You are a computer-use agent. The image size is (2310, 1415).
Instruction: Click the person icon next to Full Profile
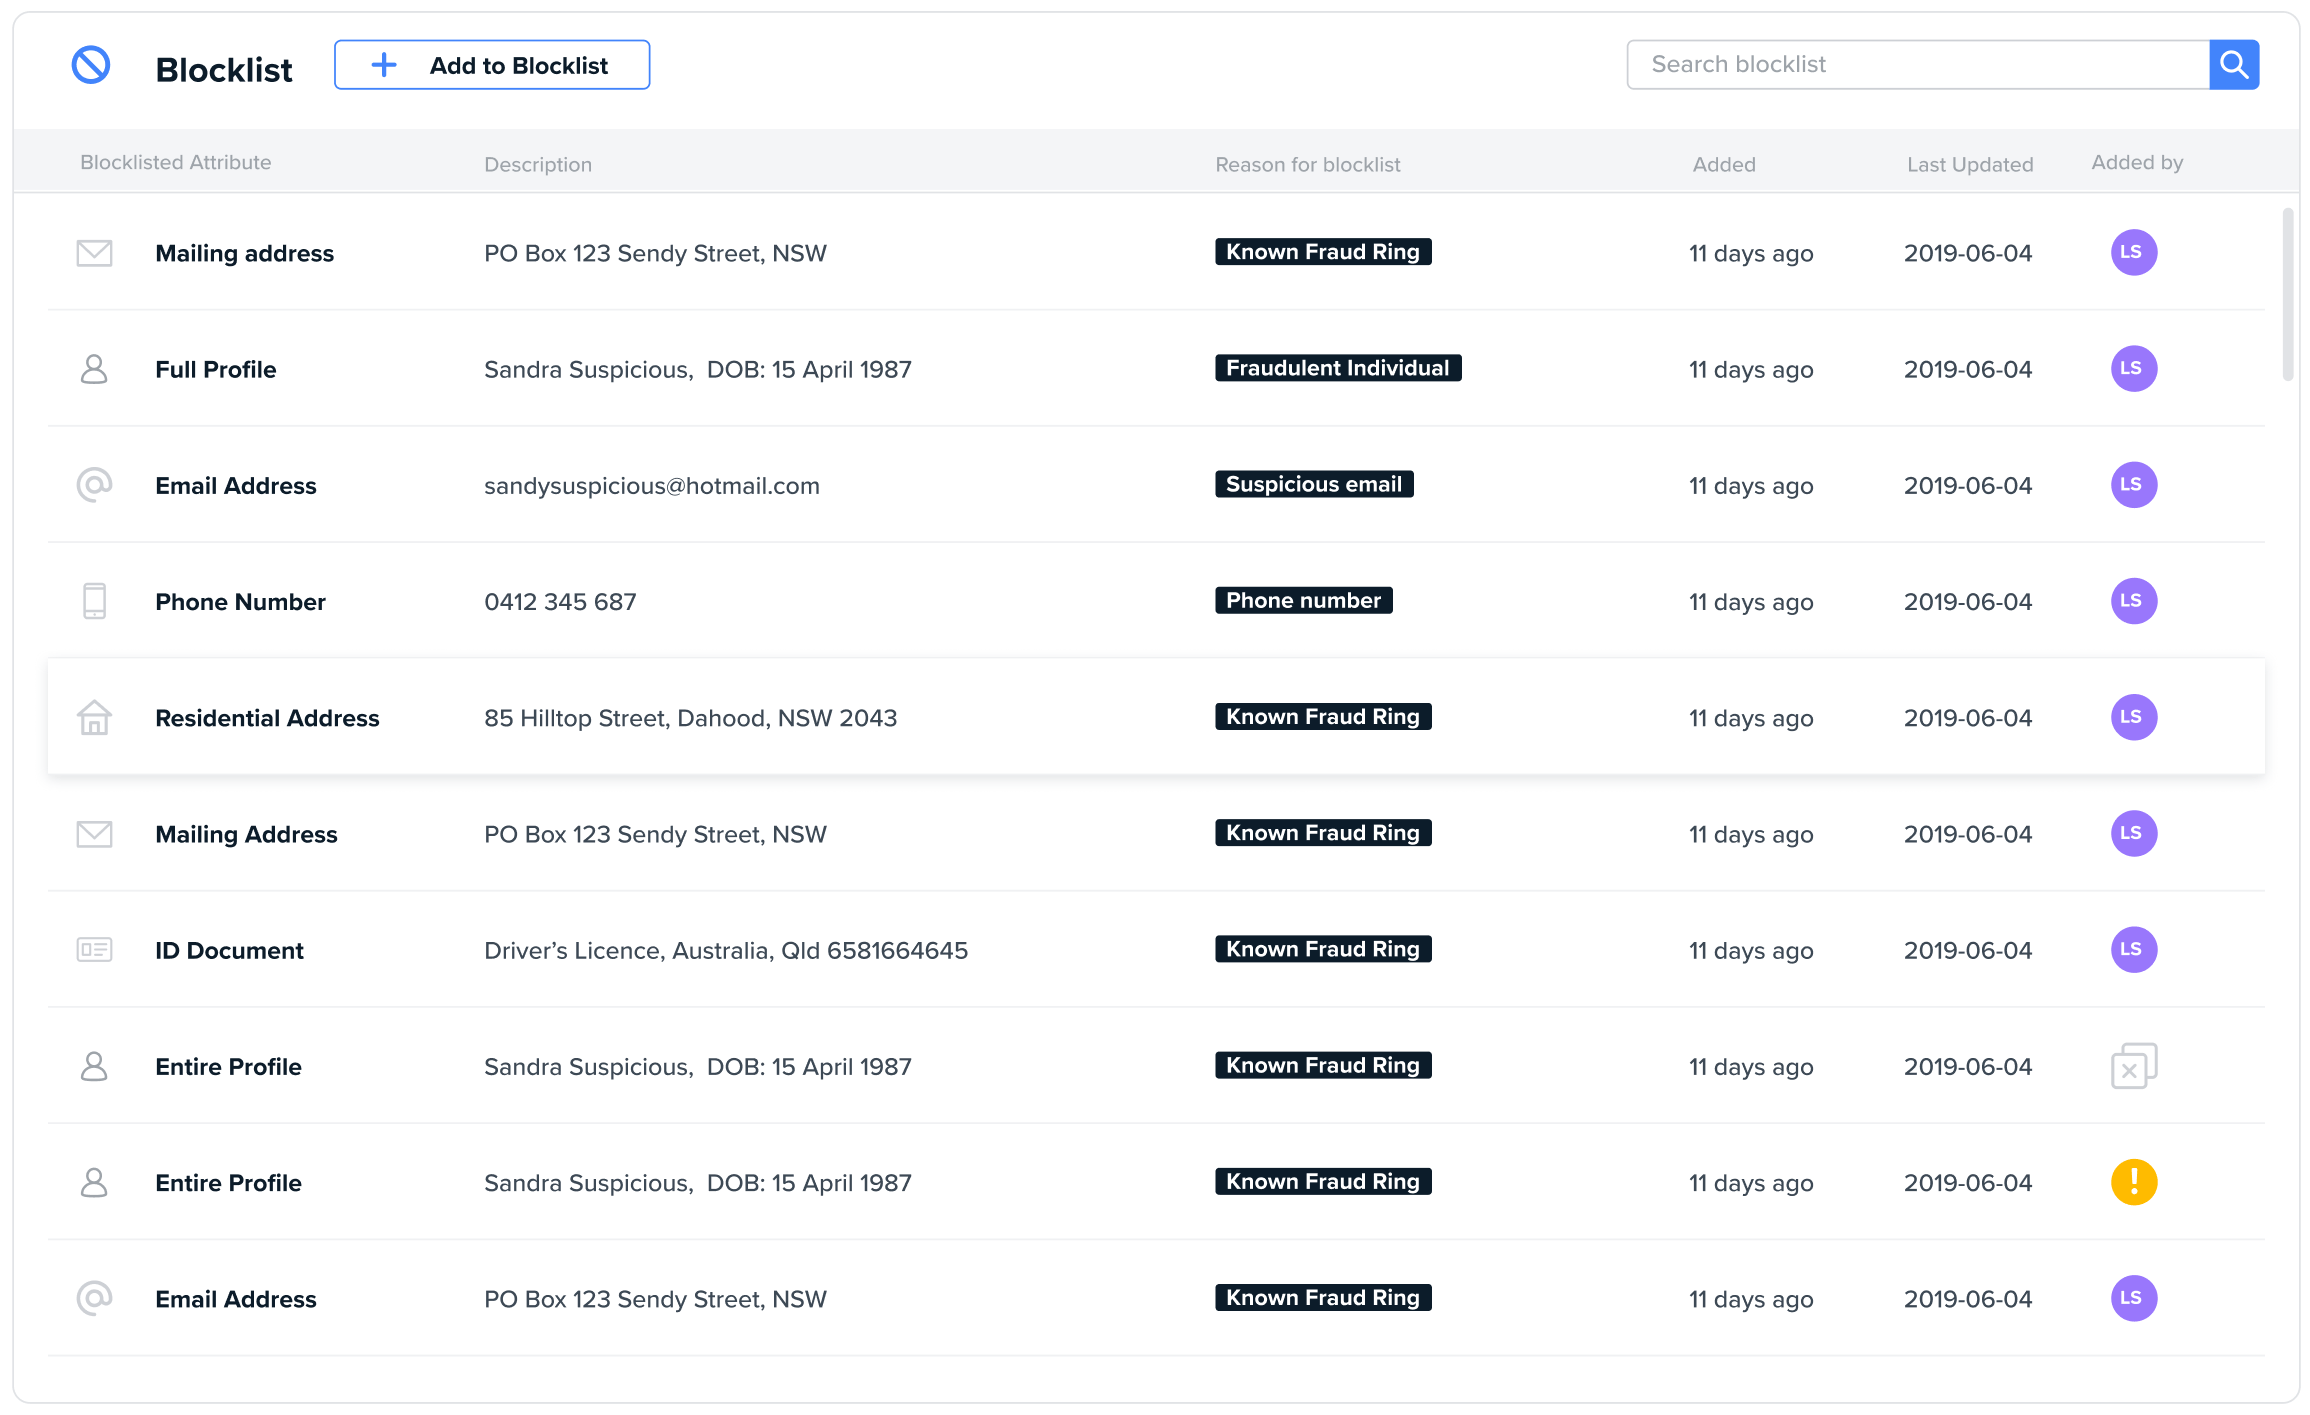[95, 369]
